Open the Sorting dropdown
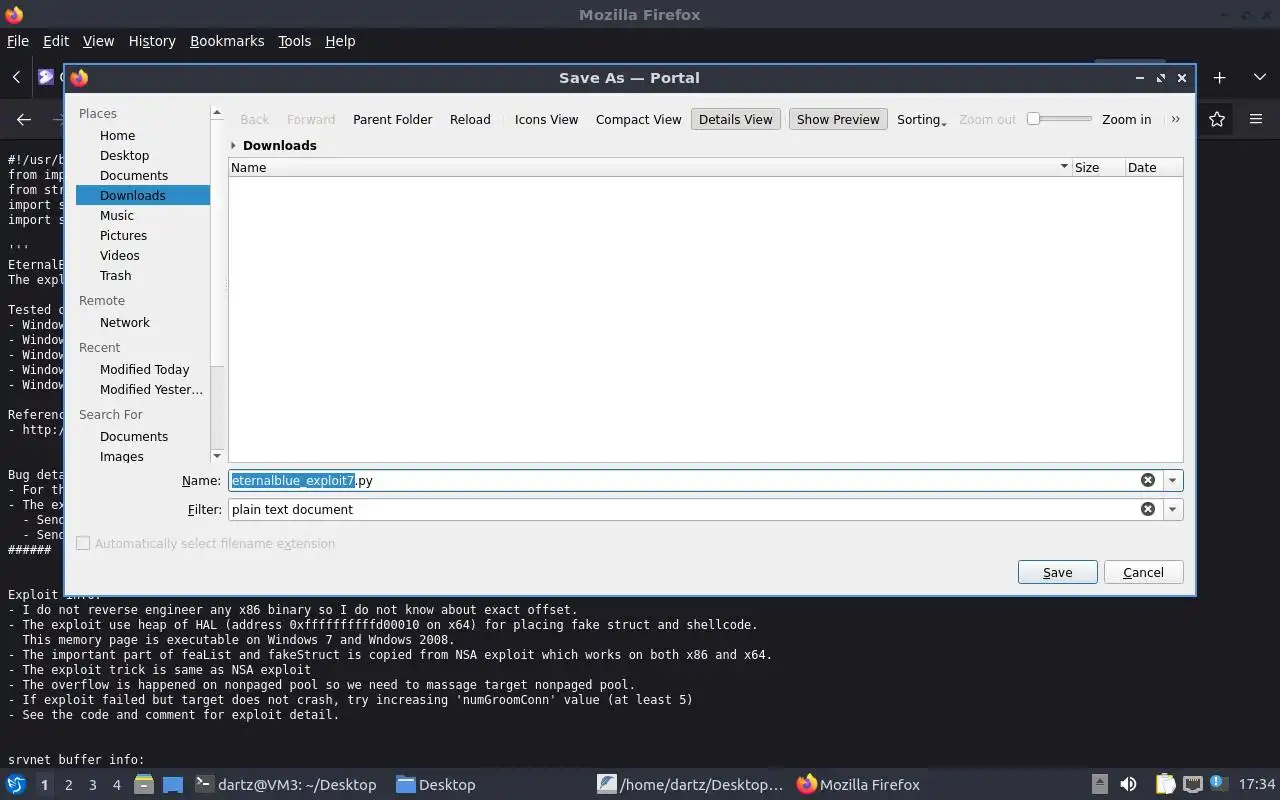This screenshot has width=1280, height=800. click(921, 119)
